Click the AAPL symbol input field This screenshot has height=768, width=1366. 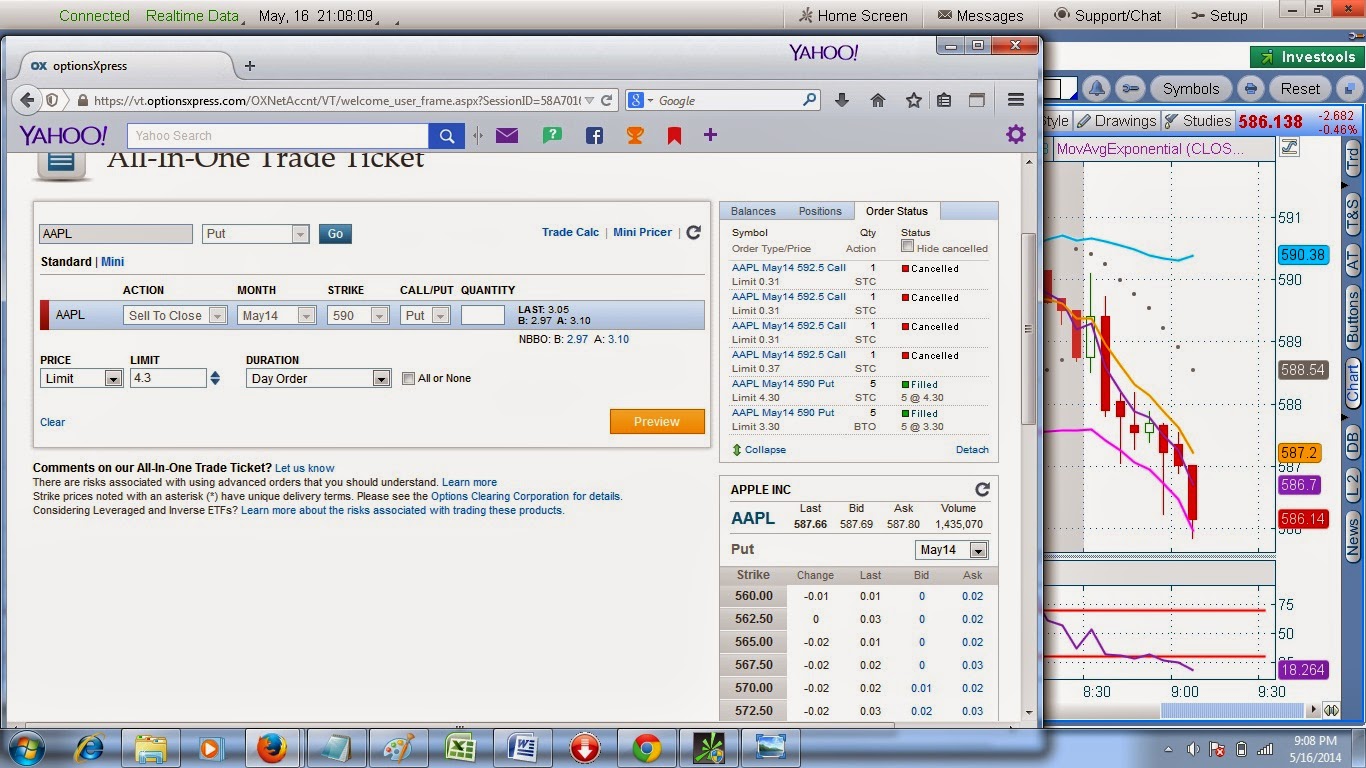click(x=116, y=234)
